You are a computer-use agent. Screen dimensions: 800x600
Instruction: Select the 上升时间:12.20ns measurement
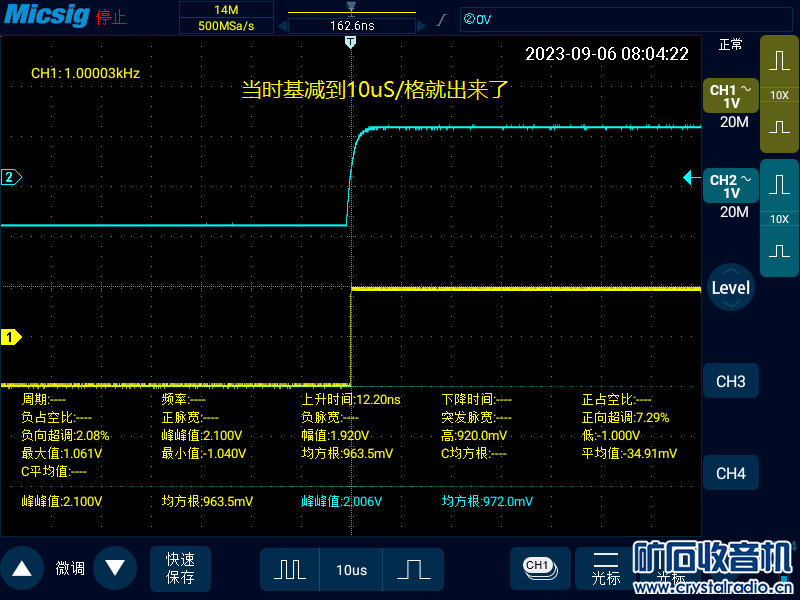351,399
